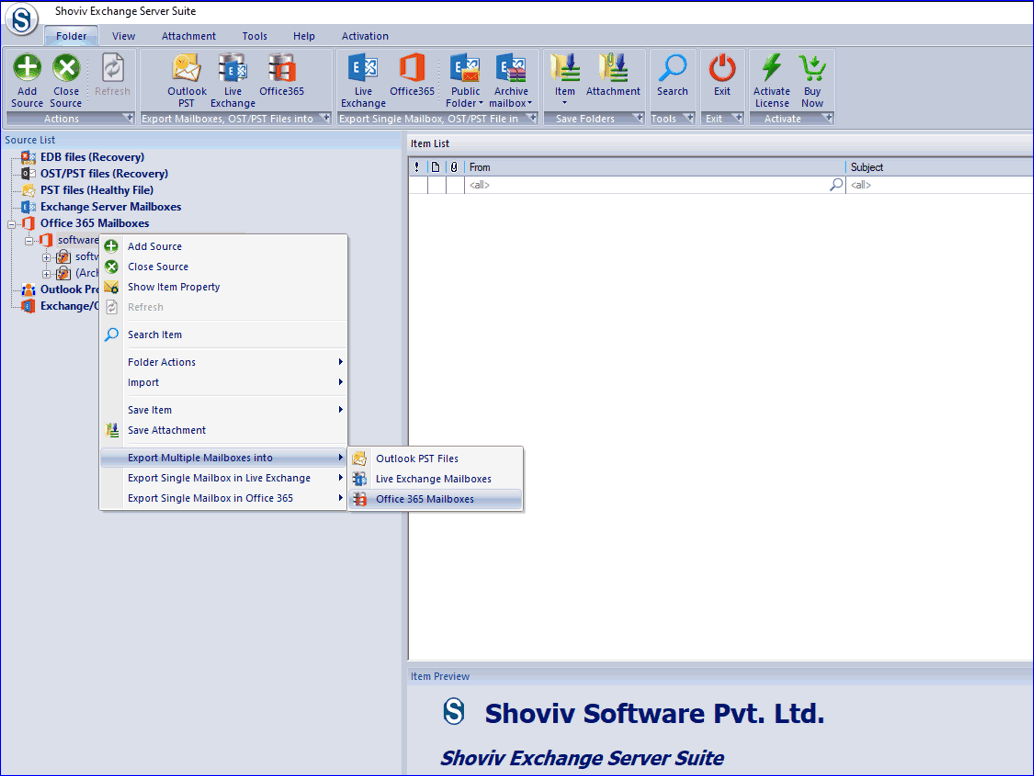Choose Live Exchange Mailboxes in submenu
The image size is (1034, 776).
tap(436, 479)
